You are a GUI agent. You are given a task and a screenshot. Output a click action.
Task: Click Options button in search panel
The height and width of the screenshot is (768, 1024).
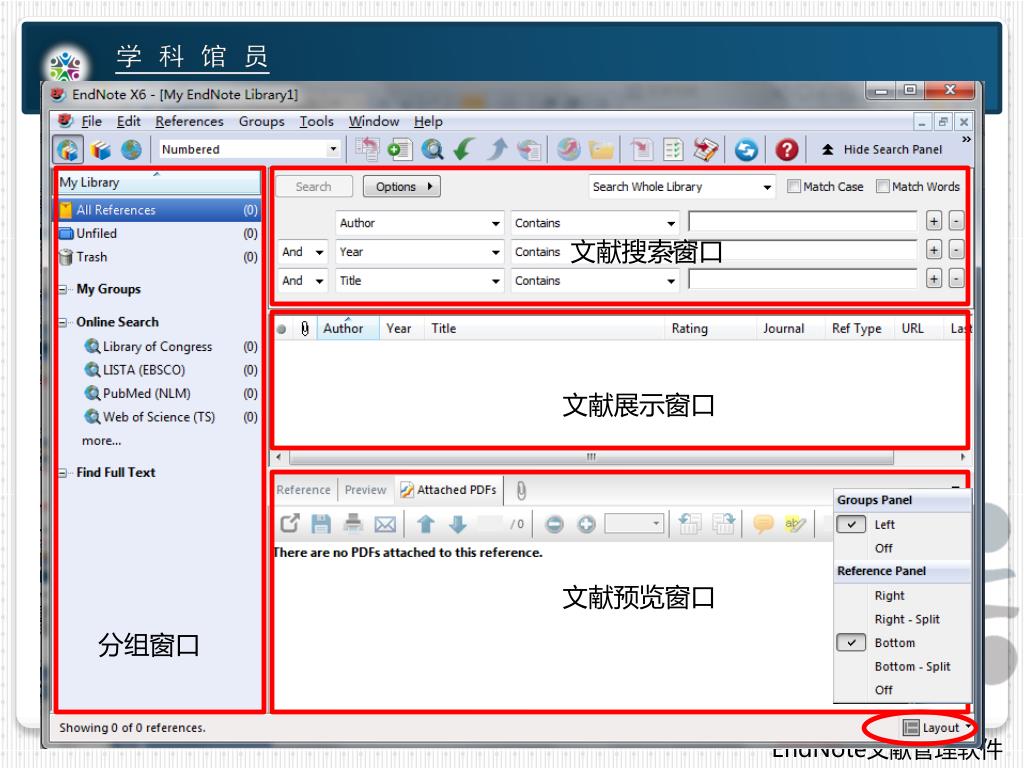pyautogui.click(x=402, y=187)
